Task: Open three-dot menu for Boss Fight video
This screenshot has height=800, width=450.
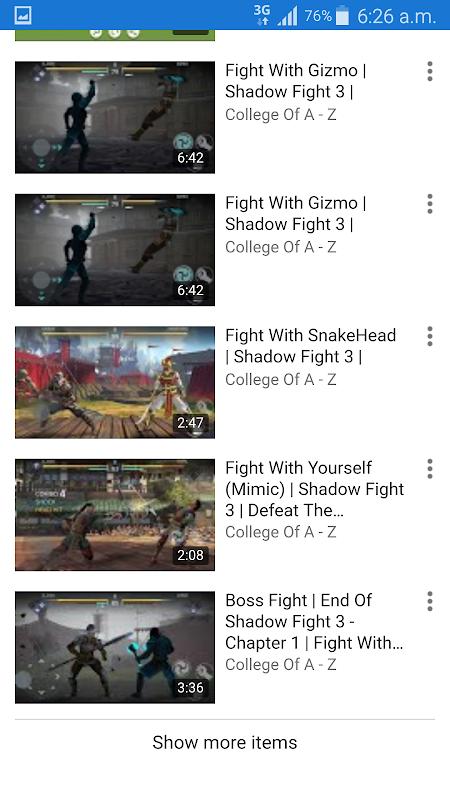Action: coord(430,602)
